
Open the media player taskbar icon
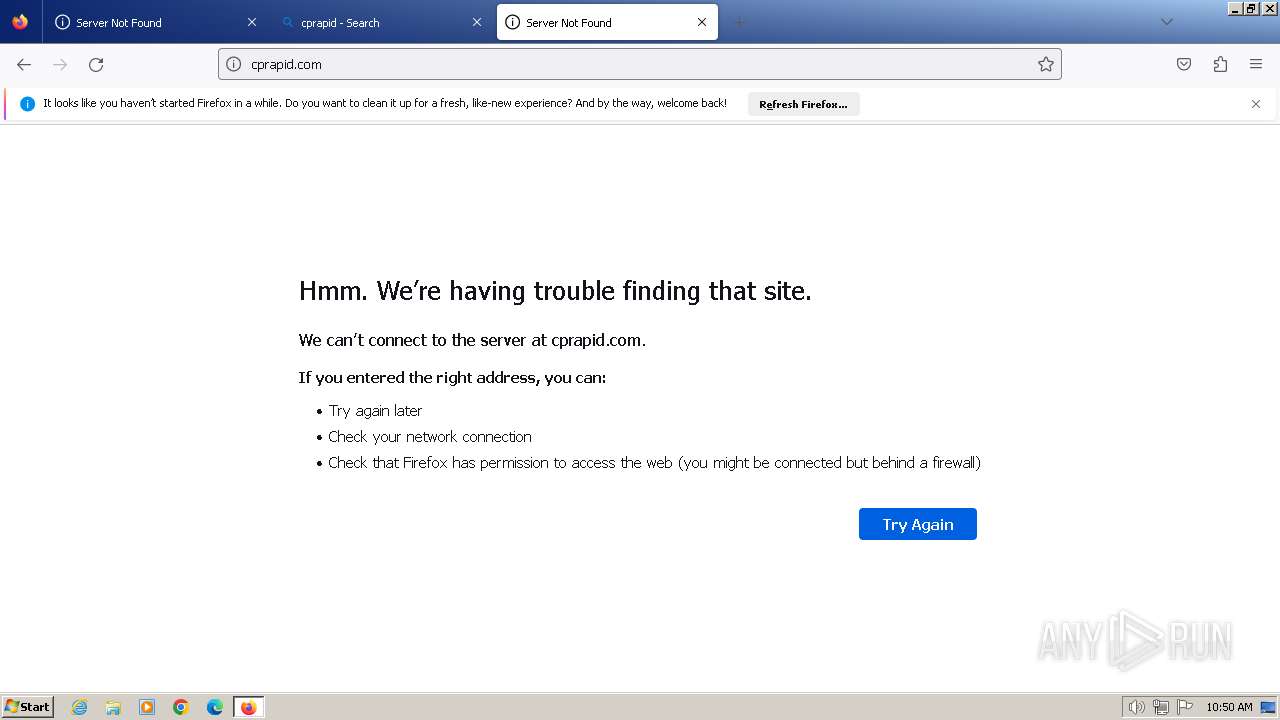(x=147, y=707)
